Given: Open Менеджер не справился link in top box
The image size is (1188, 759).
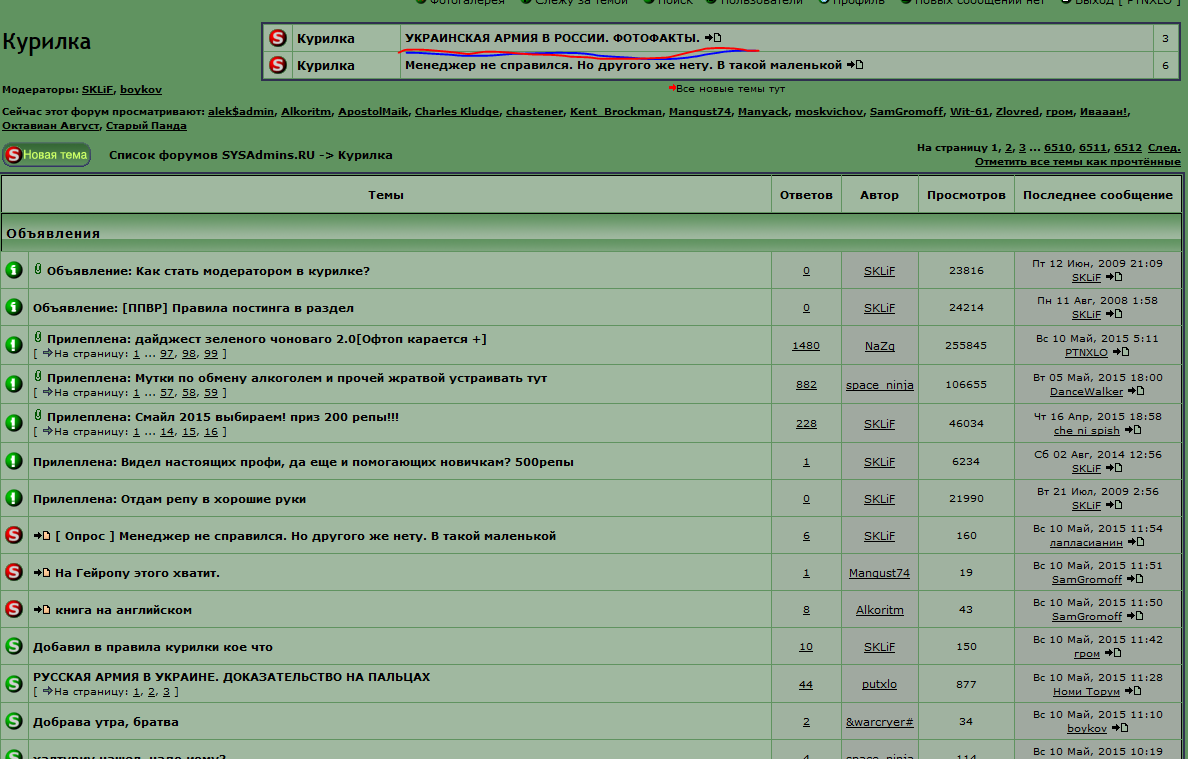Looking at the screenshot, I should coord(624,65).
